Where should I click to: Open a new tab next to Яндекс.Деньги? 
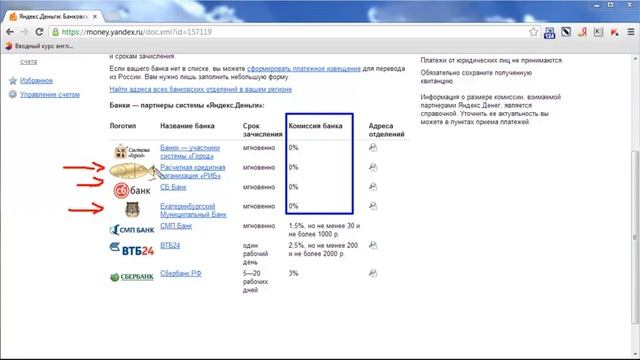113,17
